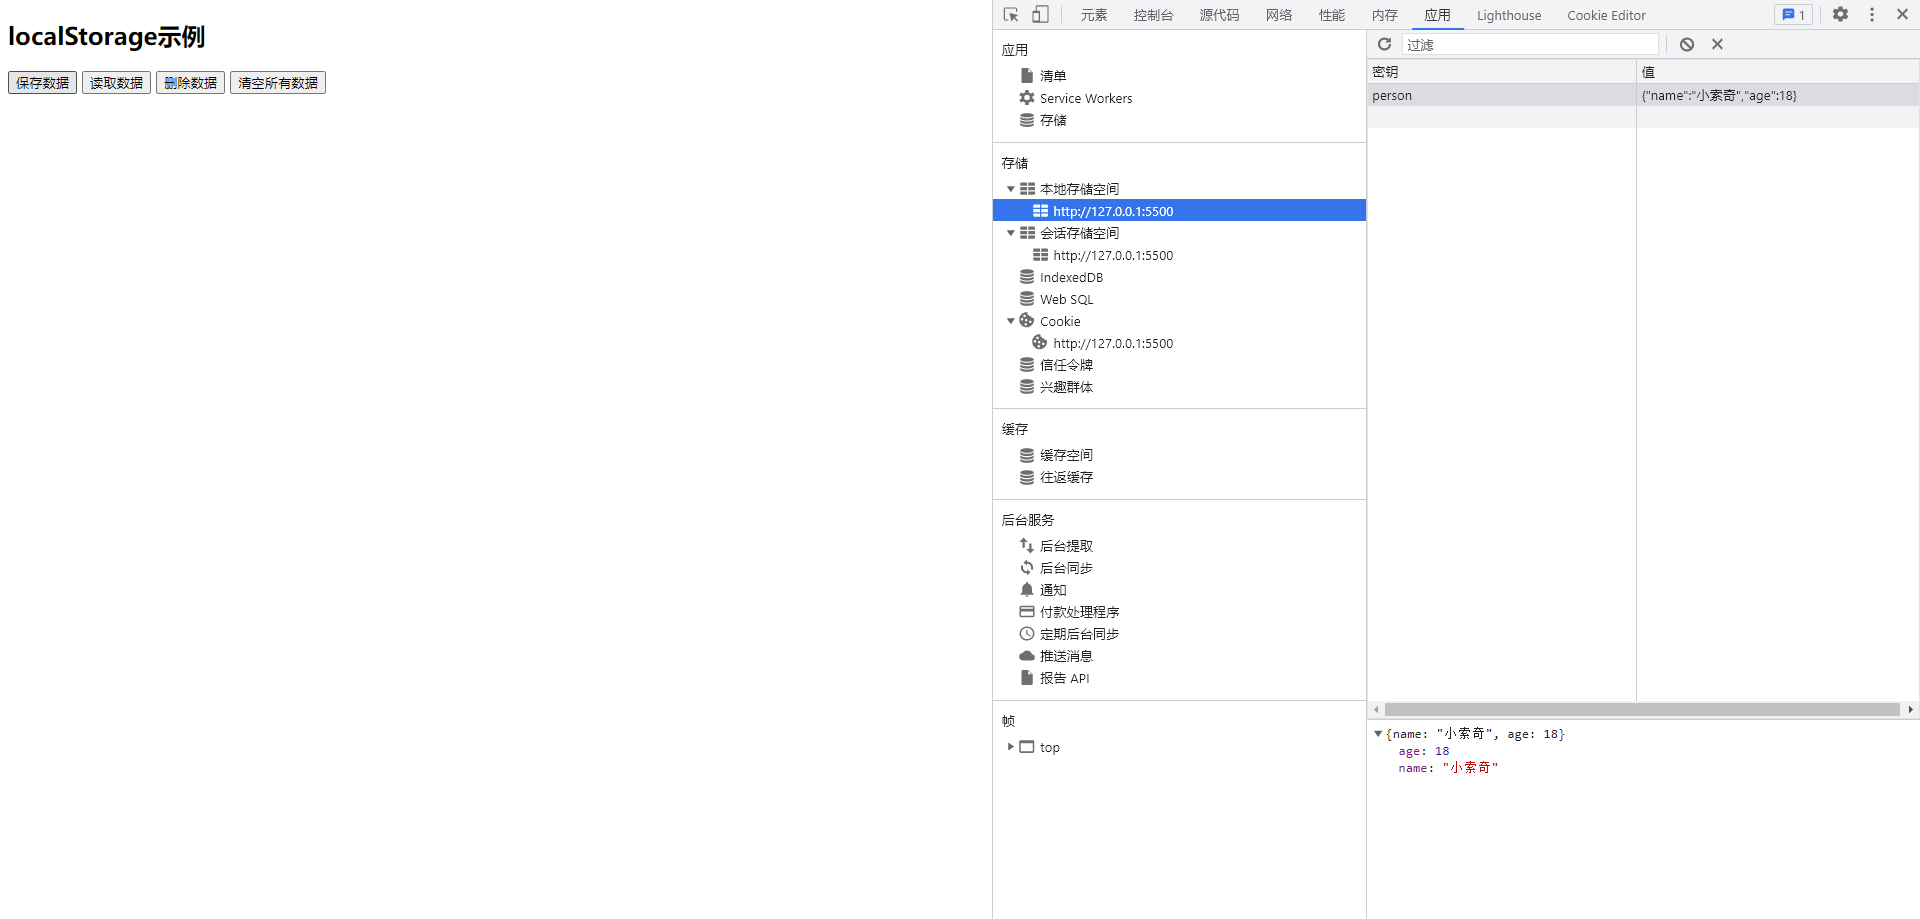Select the person JSON value cell
This screenshot has width=1920, height=919.
[x=1778, y=95]
